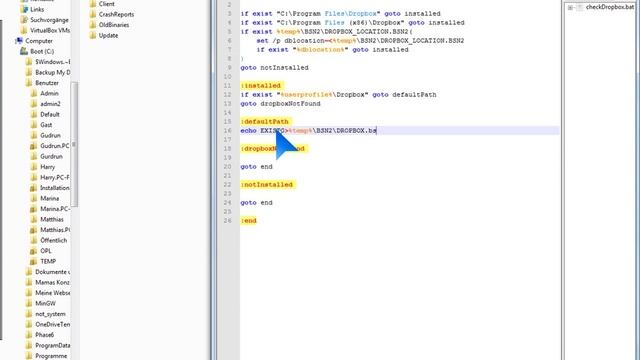
Task: Click the Benutzer folder icon
Action: [x=29, y=83]
